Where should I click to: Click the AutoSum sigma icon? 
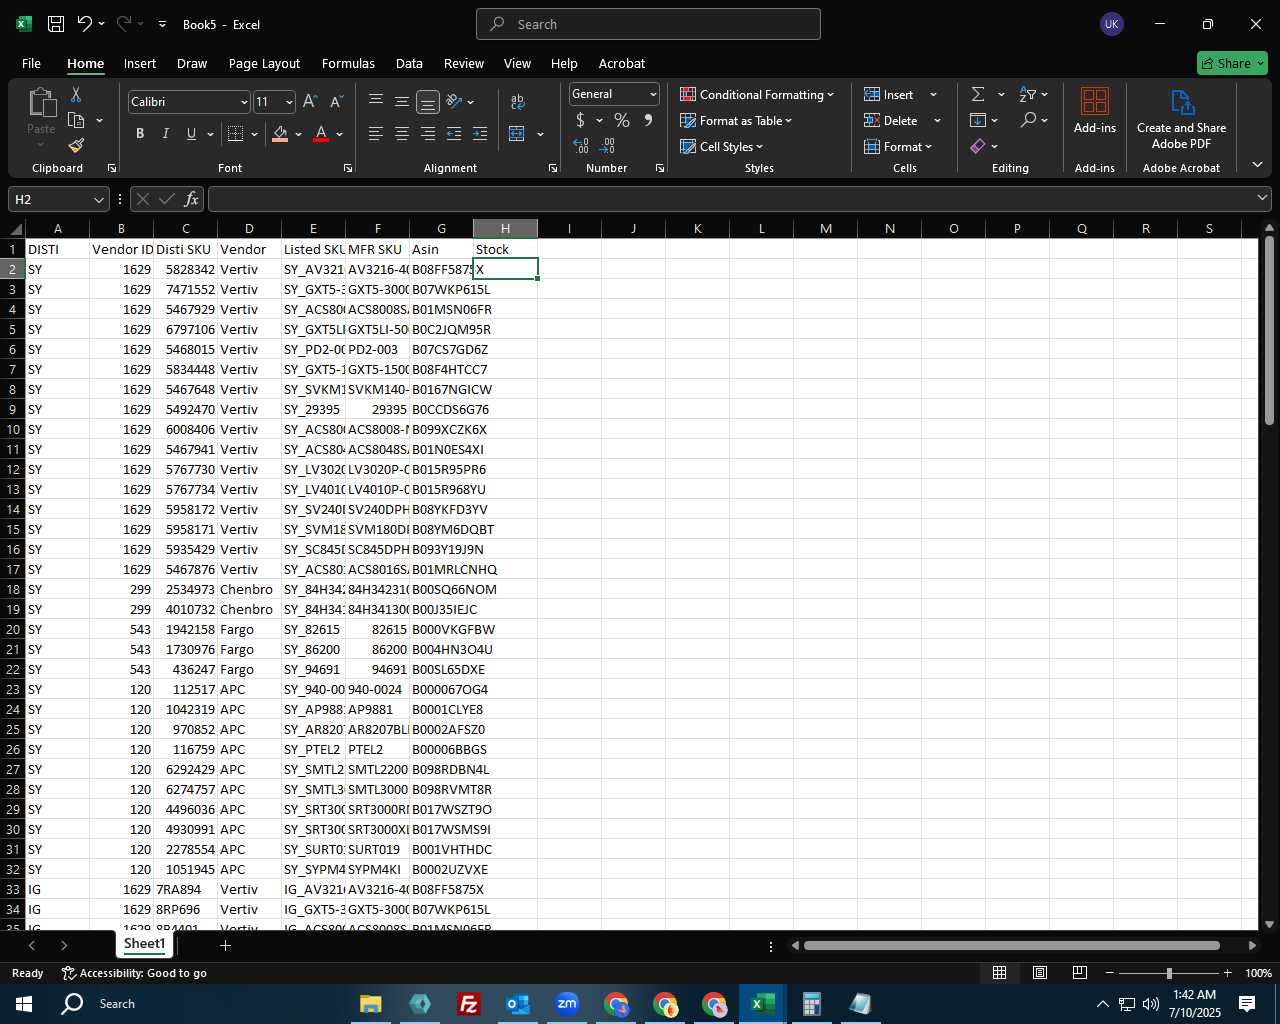click(x=978, y=94)
